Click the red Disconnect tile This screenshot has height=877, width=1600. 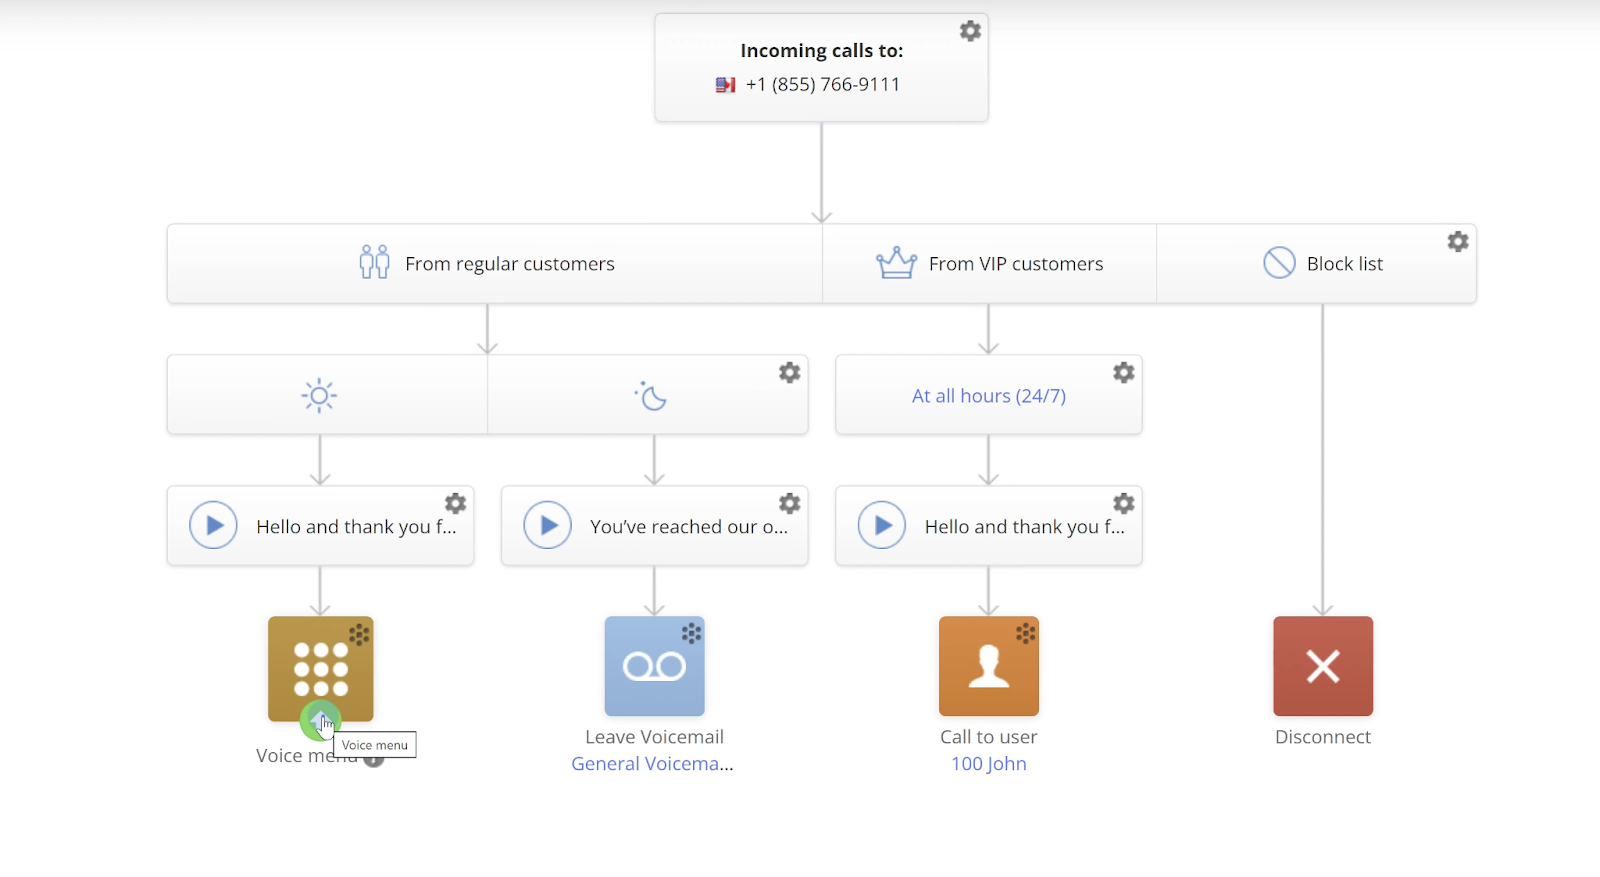click(x=1322, y=666)
